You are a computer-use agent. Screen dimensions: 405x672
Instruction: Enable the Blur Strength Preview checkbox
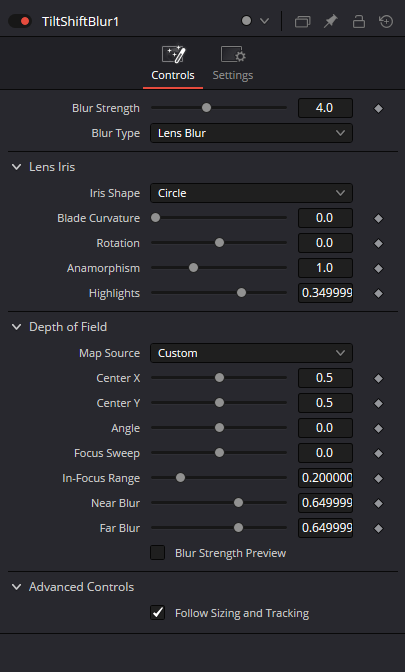[x=158, y=553]
